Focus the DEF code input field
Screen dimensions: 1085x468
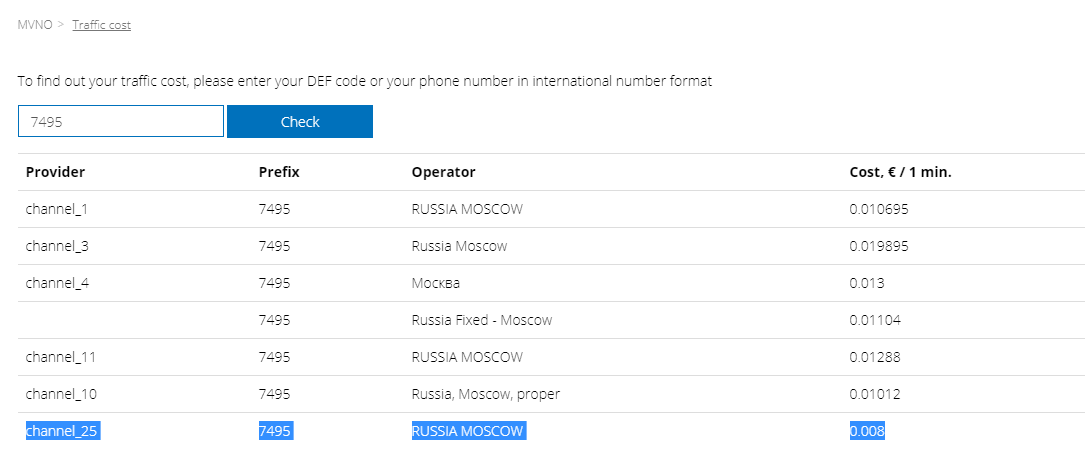coord(121,121)
